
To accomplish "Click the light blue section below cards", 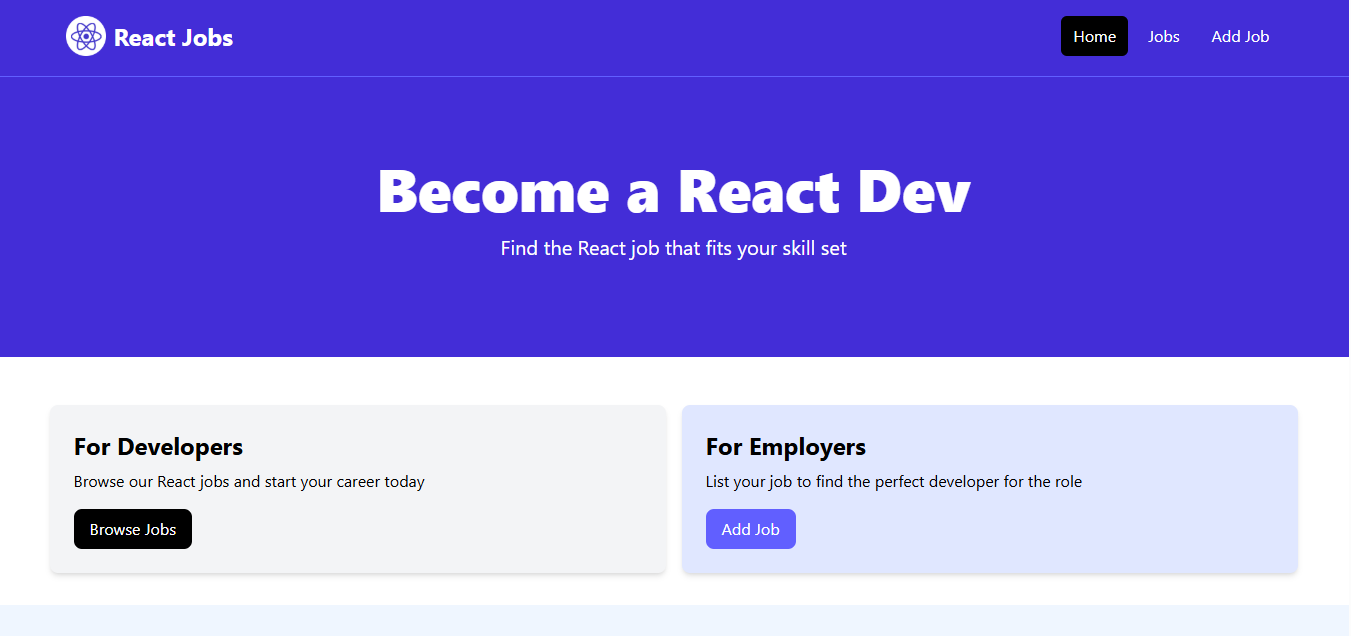I will tap(674, 620).
